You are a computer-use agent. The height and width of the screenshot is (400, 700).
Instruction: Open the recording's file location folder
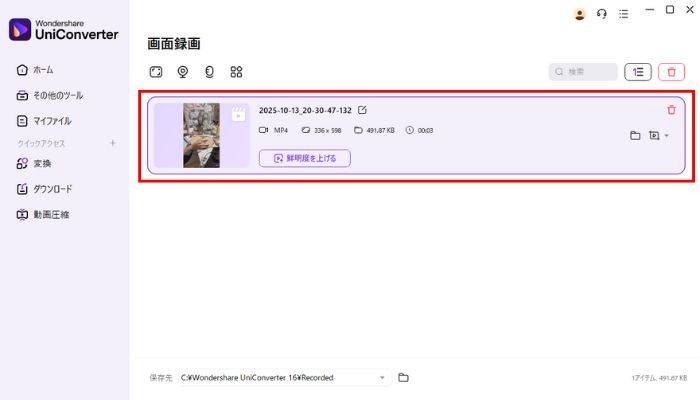coord(634,135)
